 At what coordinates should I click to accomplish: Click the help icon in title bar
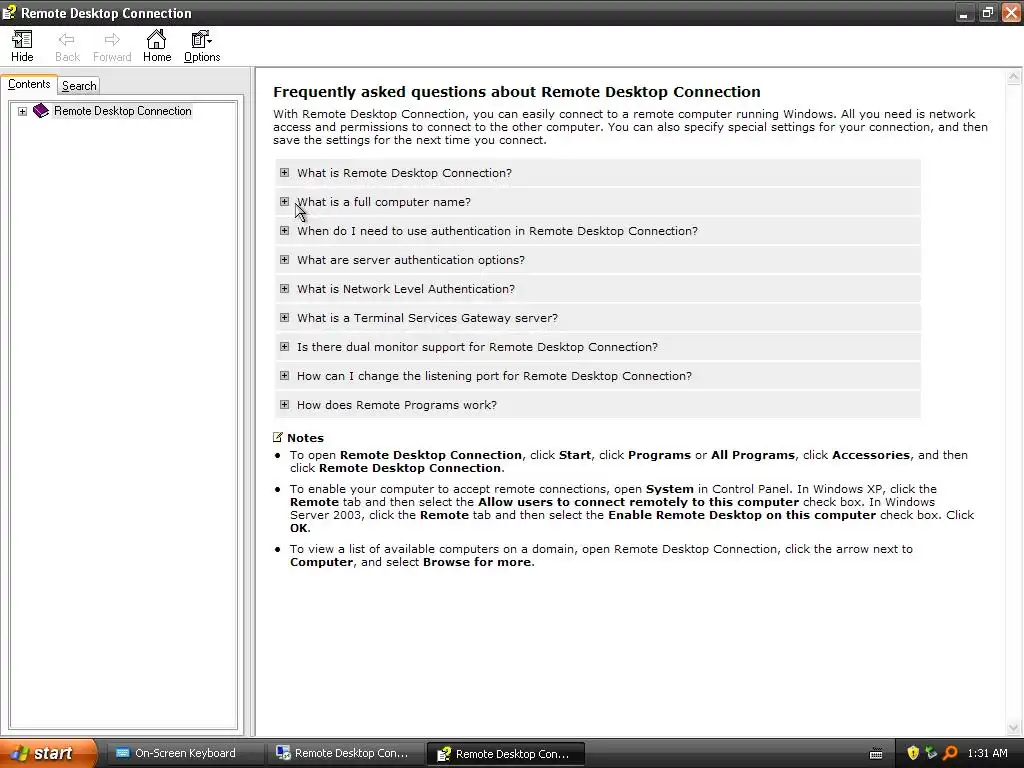click(x=9, y=12)
